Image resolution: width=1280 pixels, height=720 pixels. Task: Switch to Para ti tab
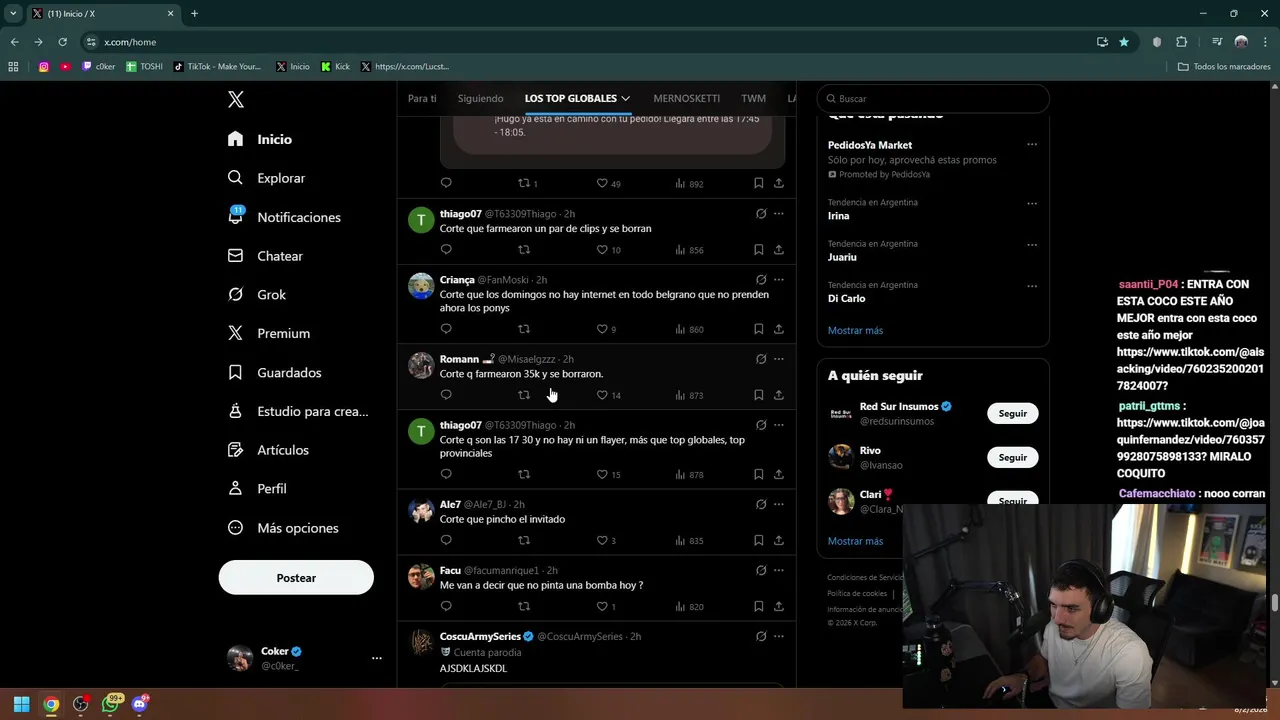[x=422, y=98]
